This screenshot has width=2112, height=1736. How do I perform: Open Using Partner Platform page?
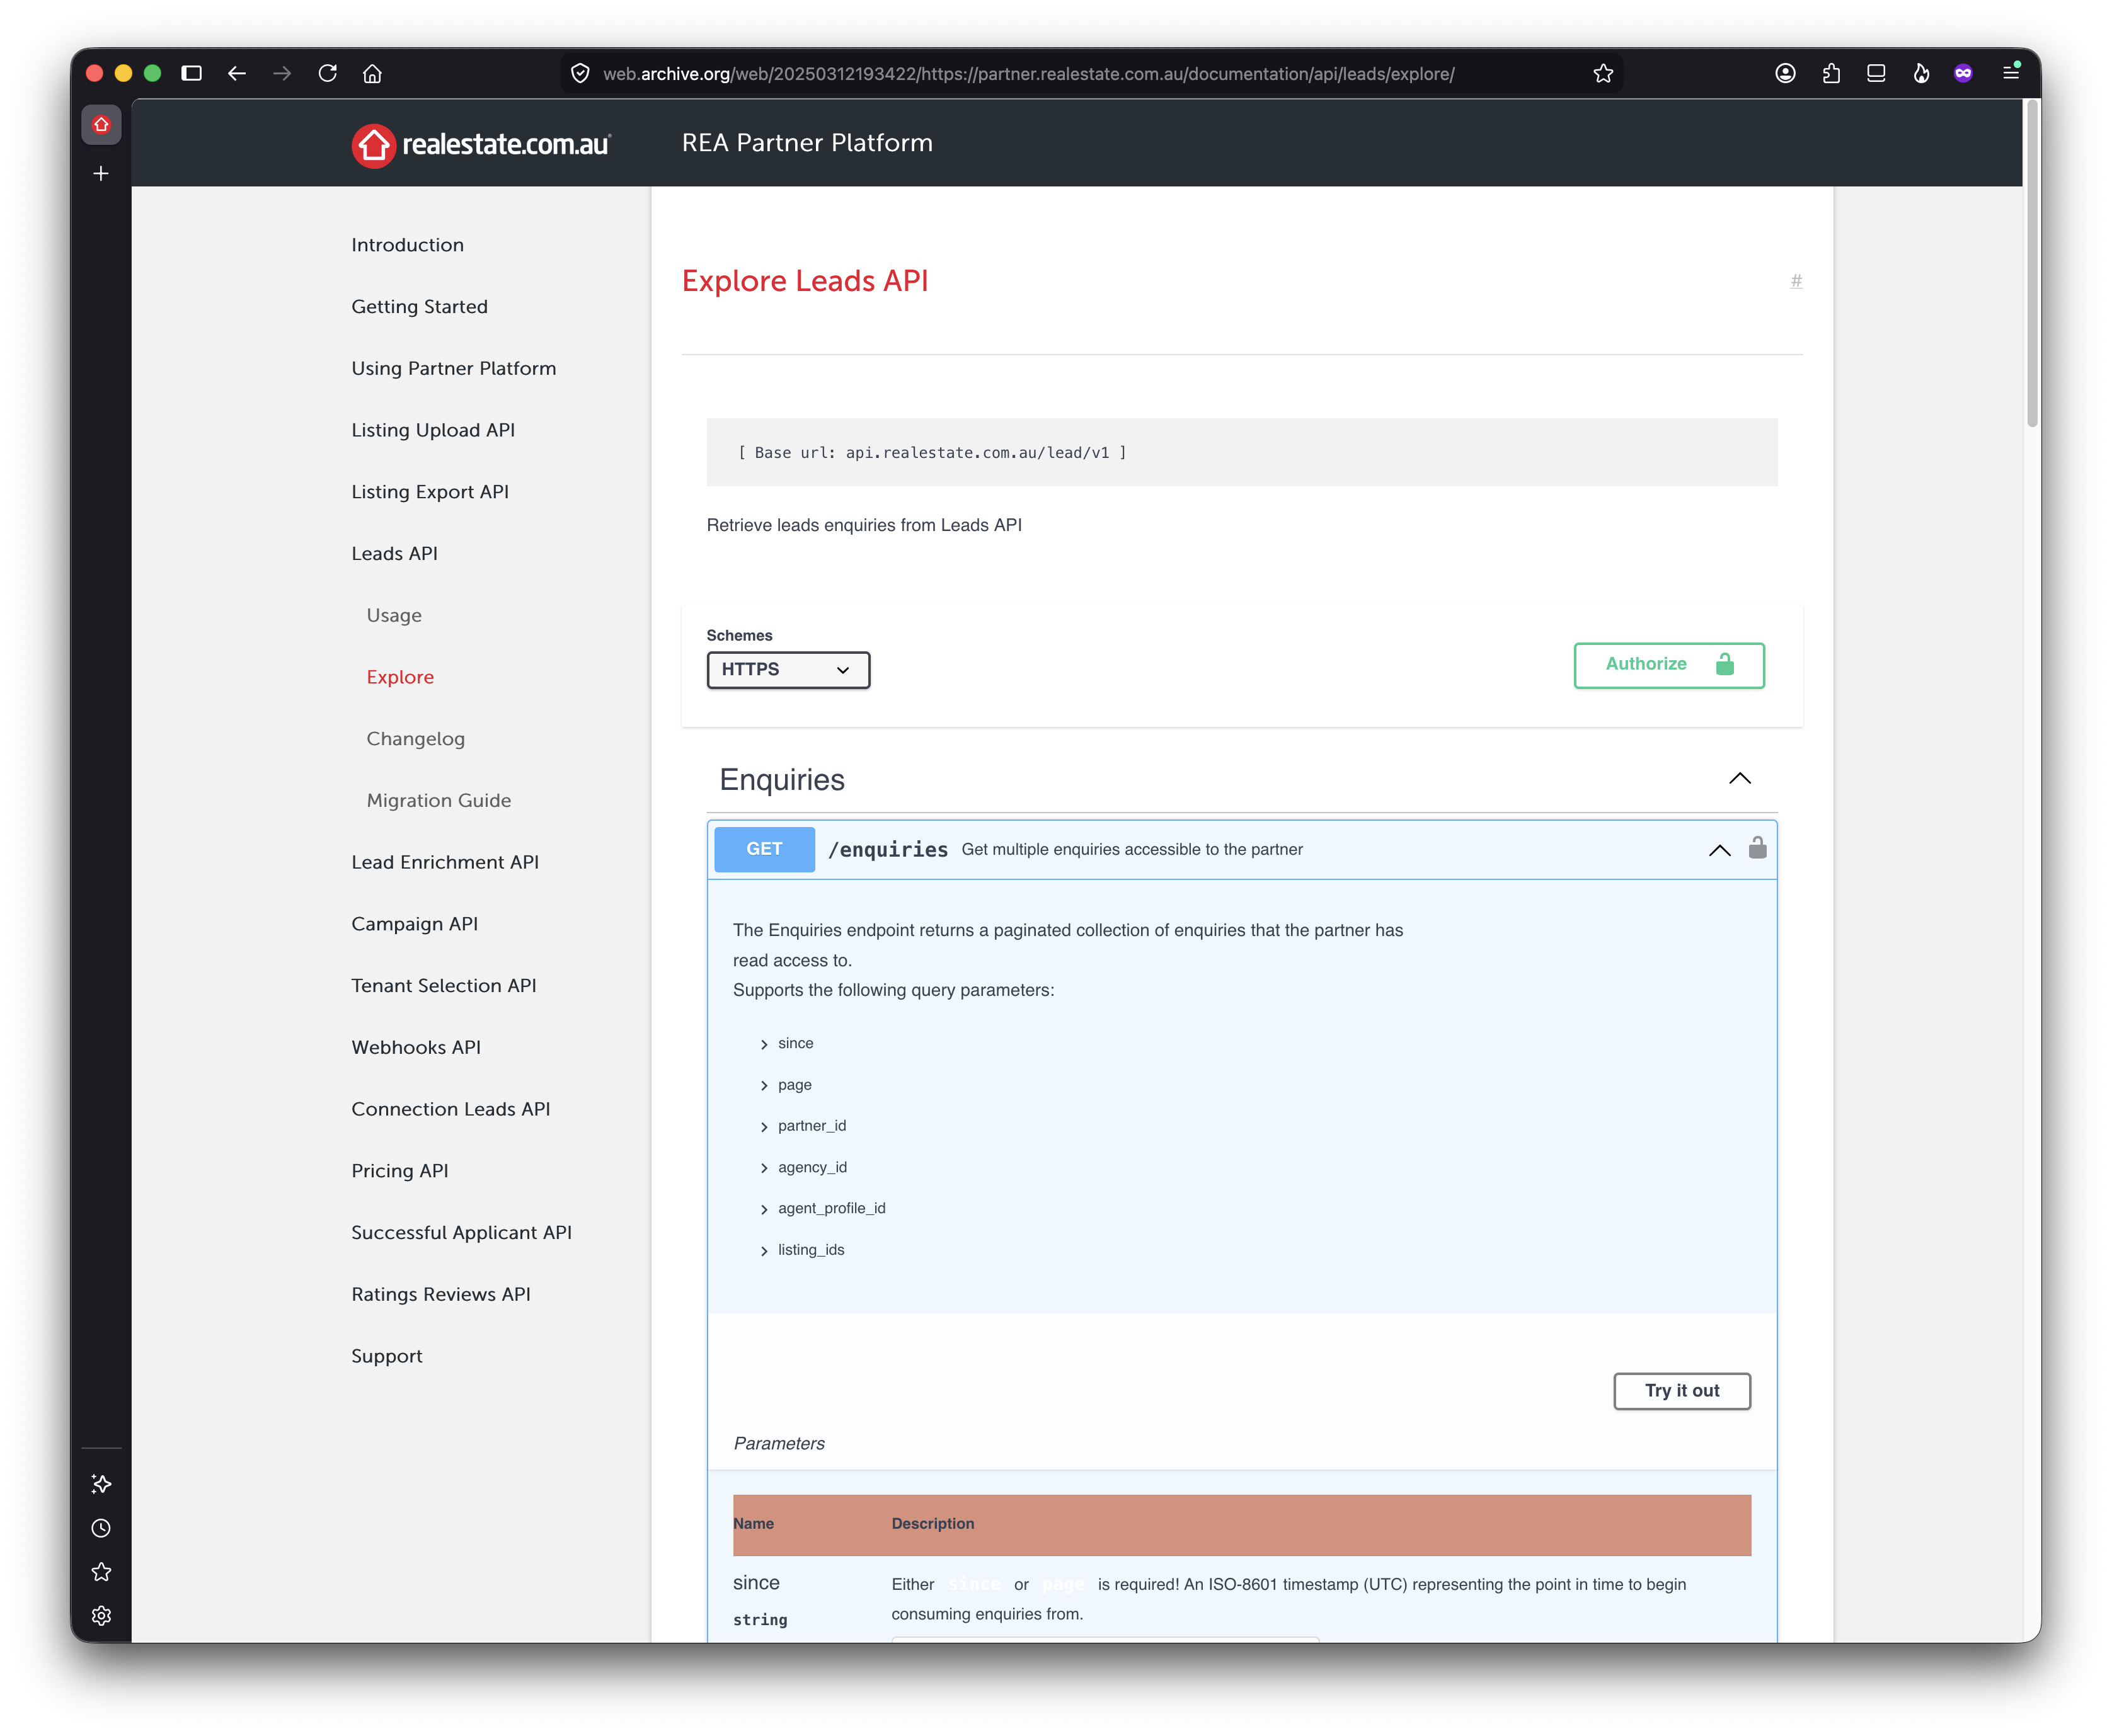pyautogui.click(x=453, y=369)
